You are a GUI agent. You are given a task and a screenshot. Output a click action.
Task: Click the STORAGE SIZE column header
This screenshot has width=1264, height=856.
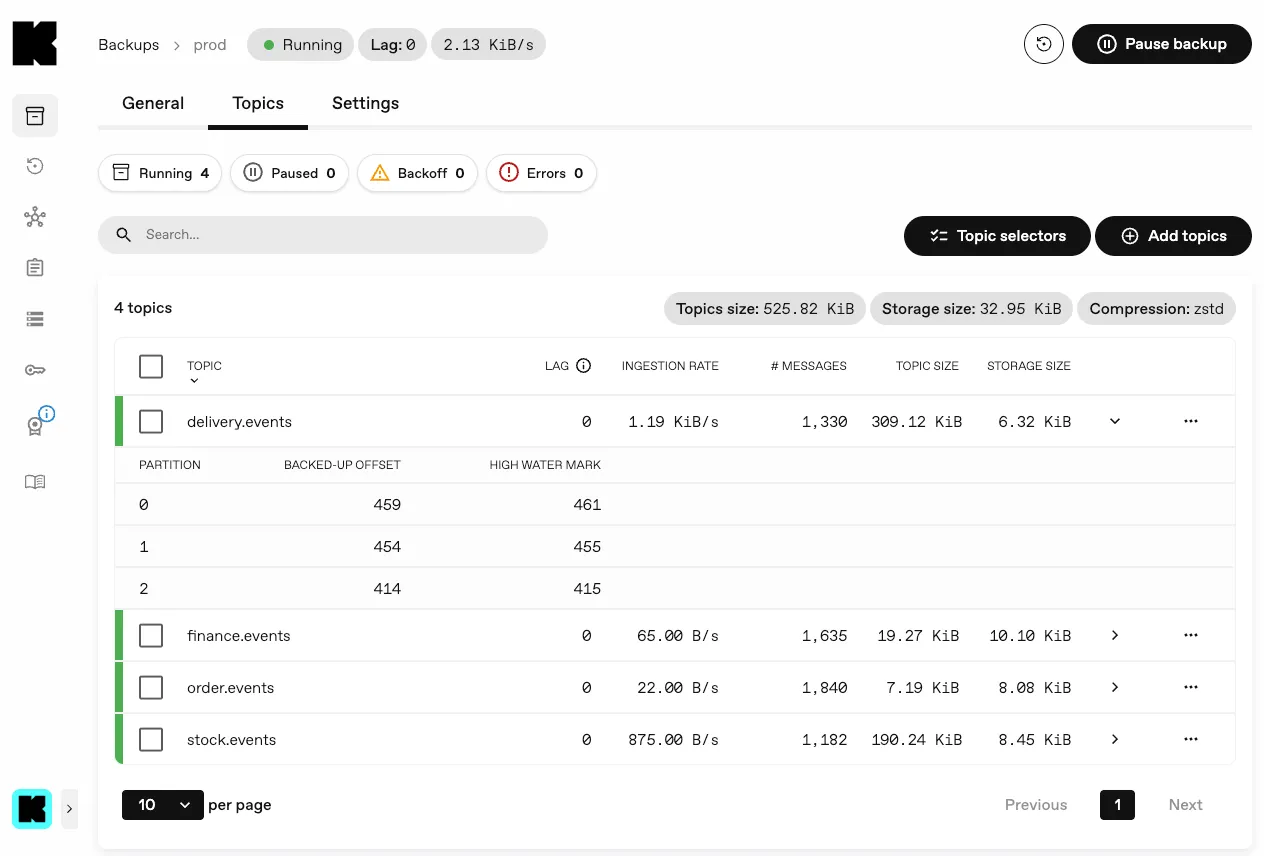point(1028,366)
